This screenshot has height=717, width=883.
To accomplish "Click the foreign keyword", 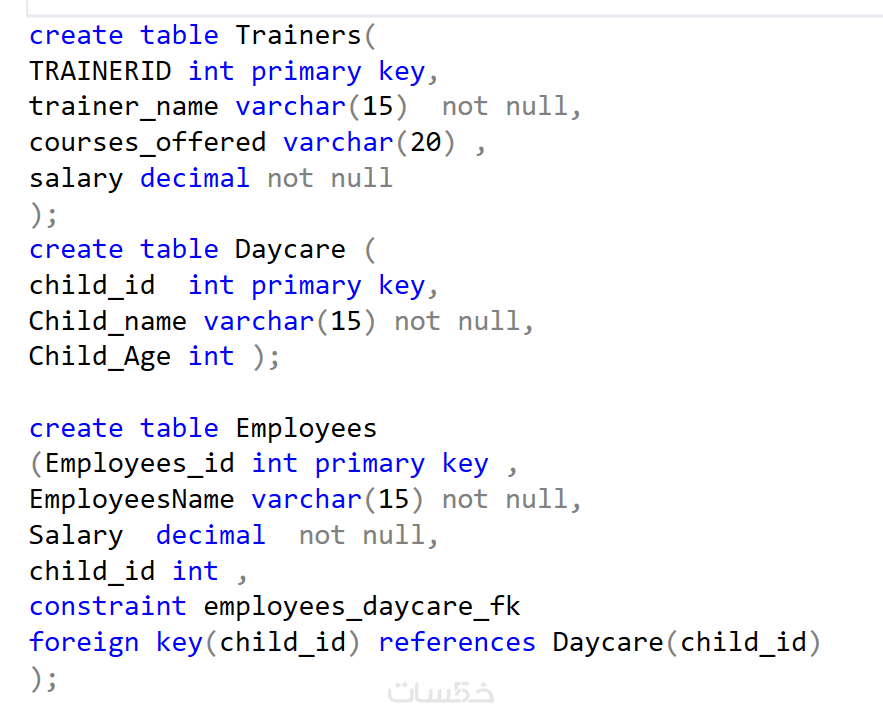I will 83,642.
